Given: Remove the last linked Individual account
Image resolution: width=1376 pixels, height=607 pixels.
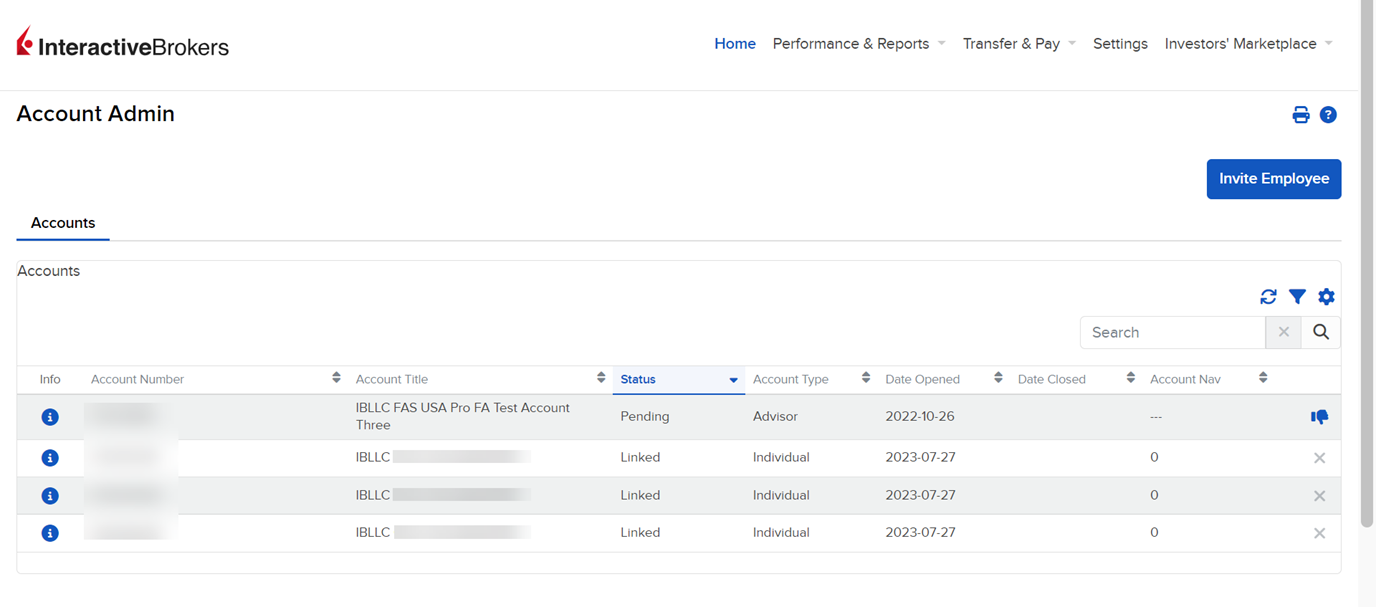Looking at the screenshot, I should [x=1319, y=534].
